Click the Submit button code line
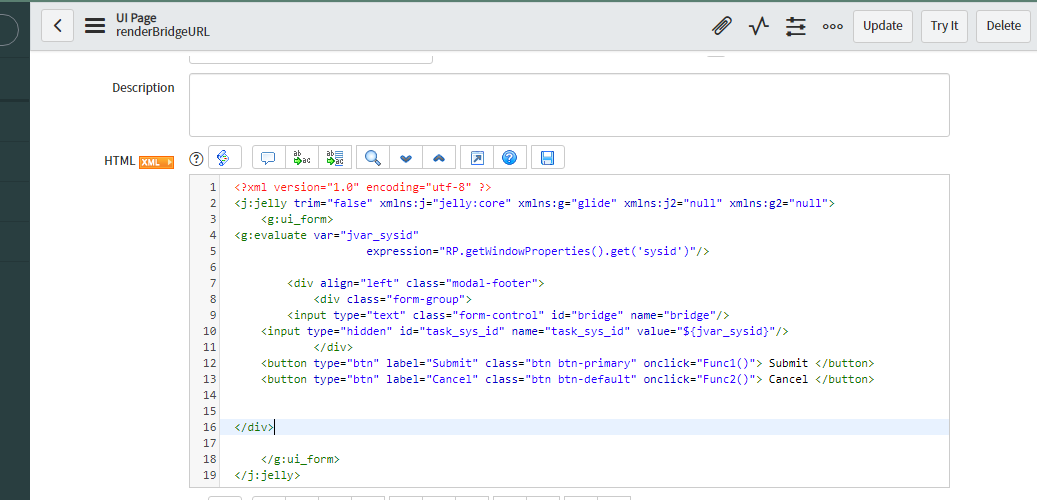1037x500 pixels. [567, 363]
